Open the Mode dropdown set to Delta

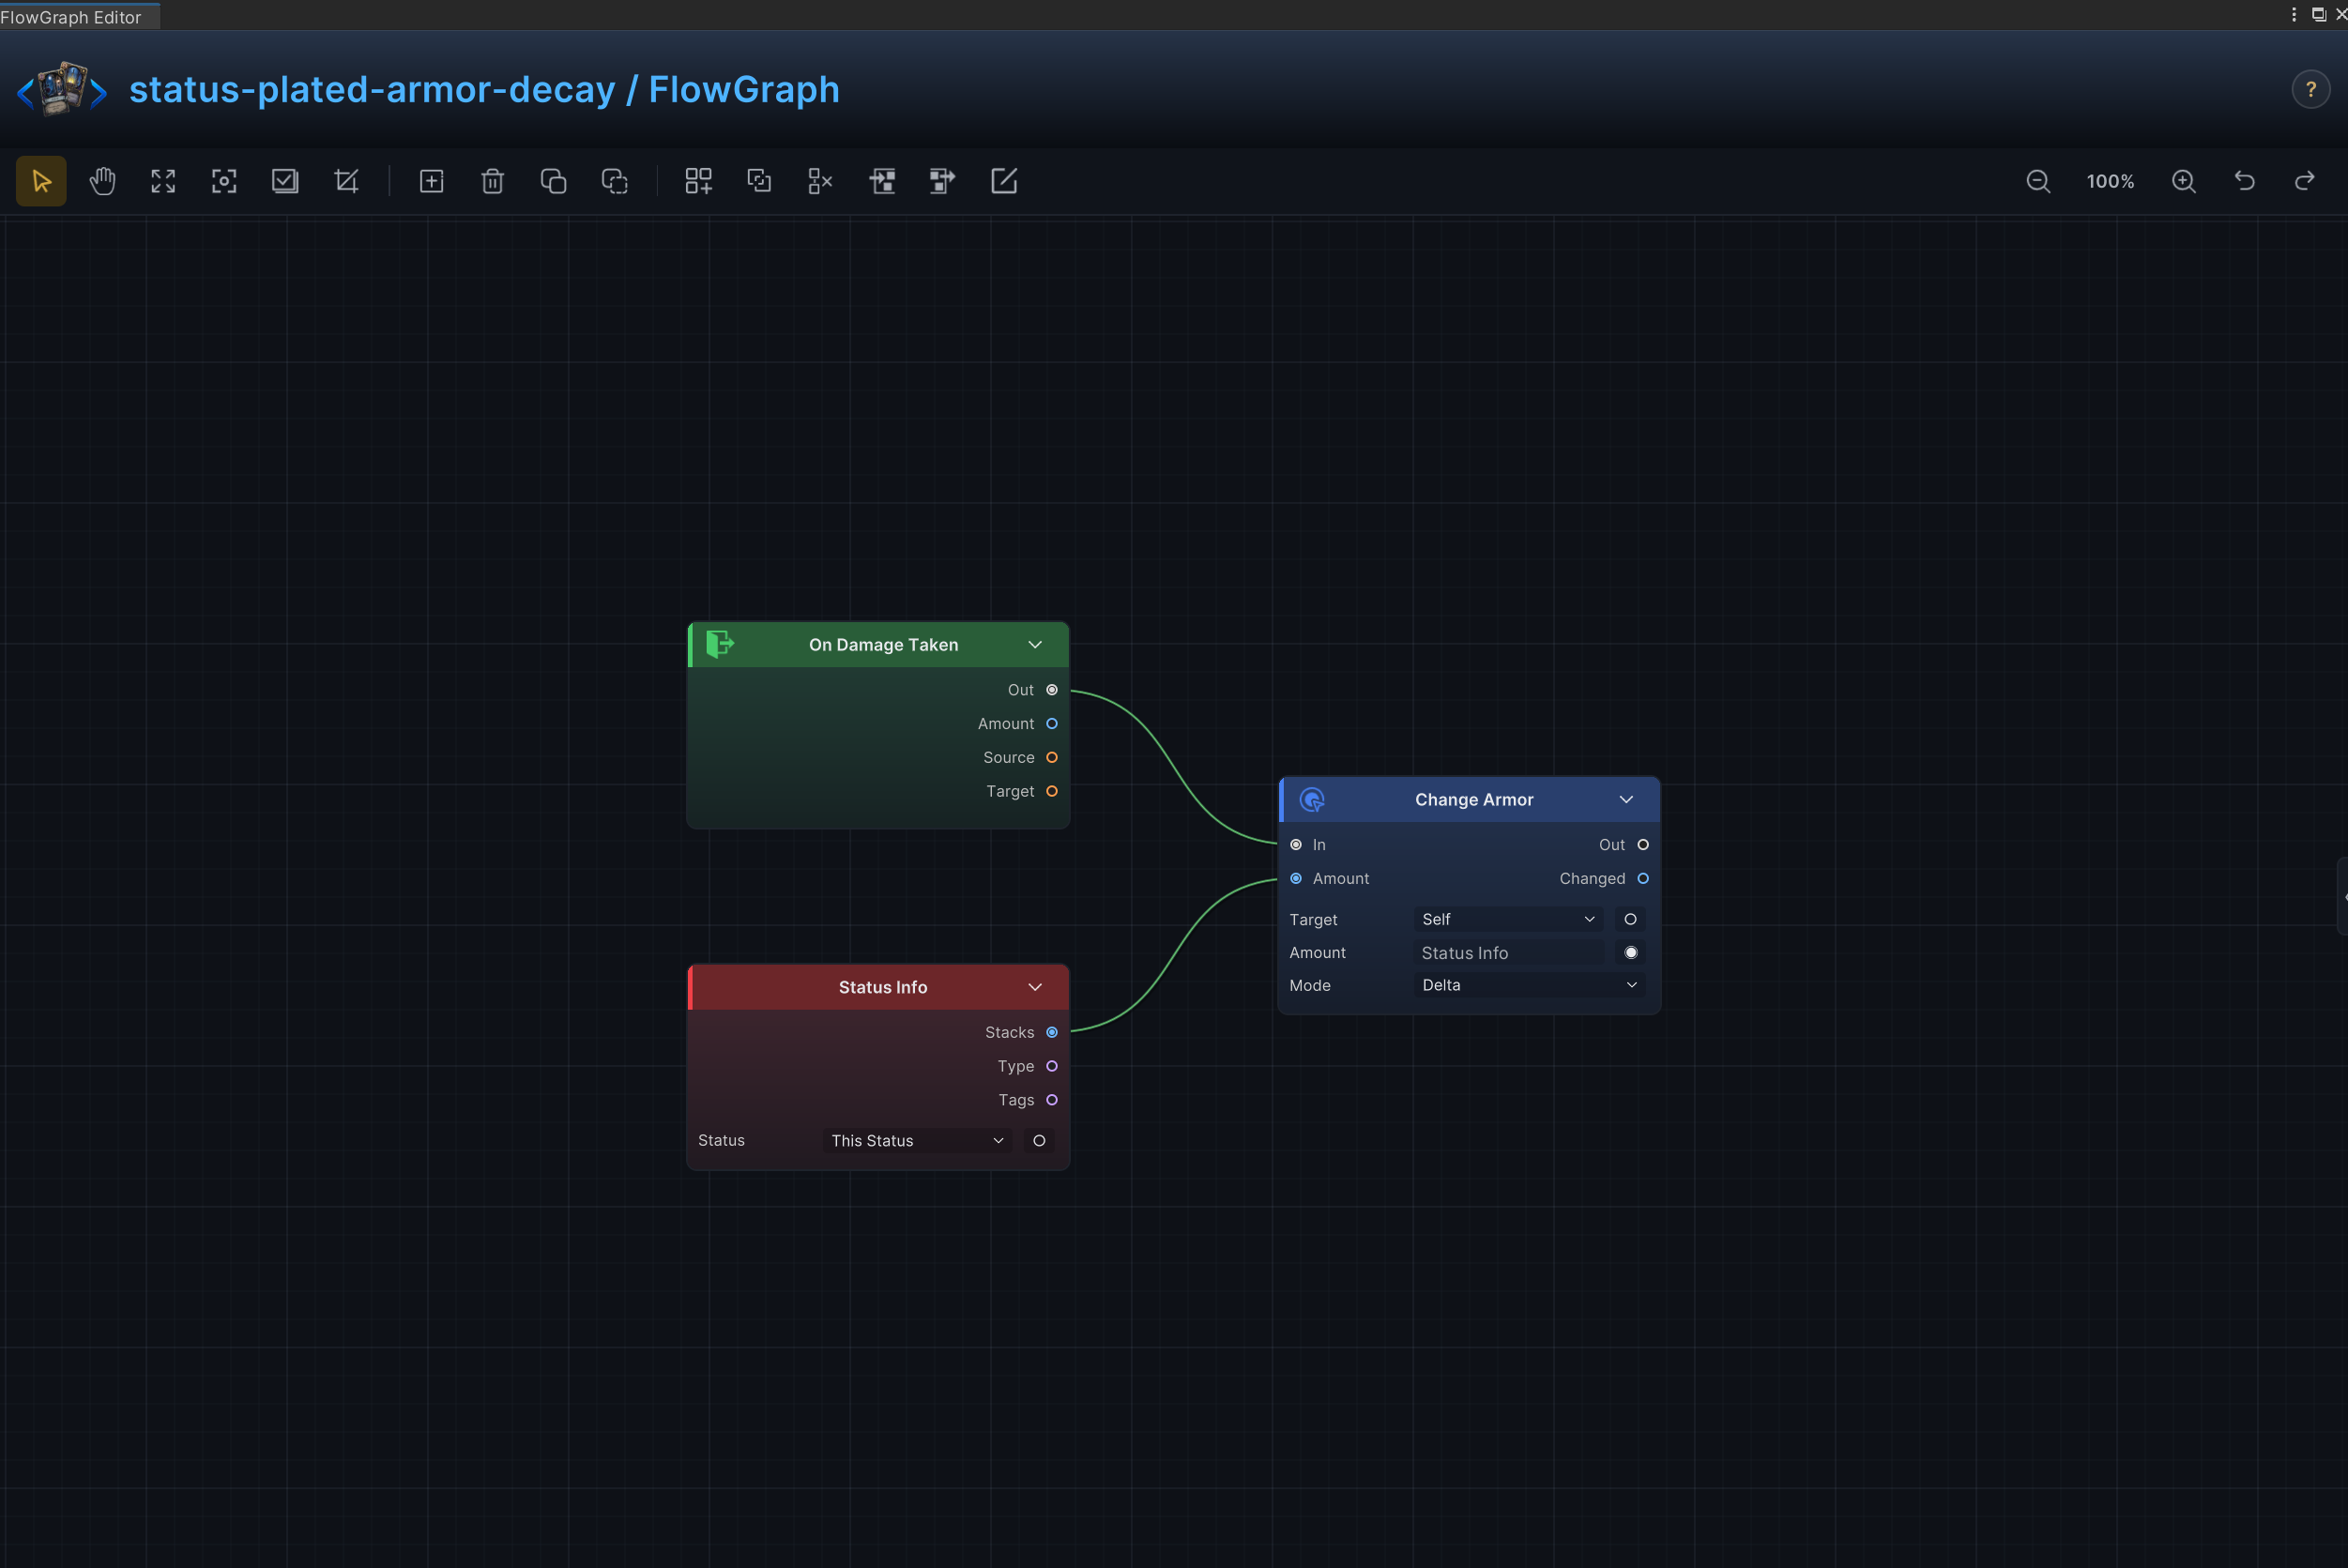(x=1529, y=985)
